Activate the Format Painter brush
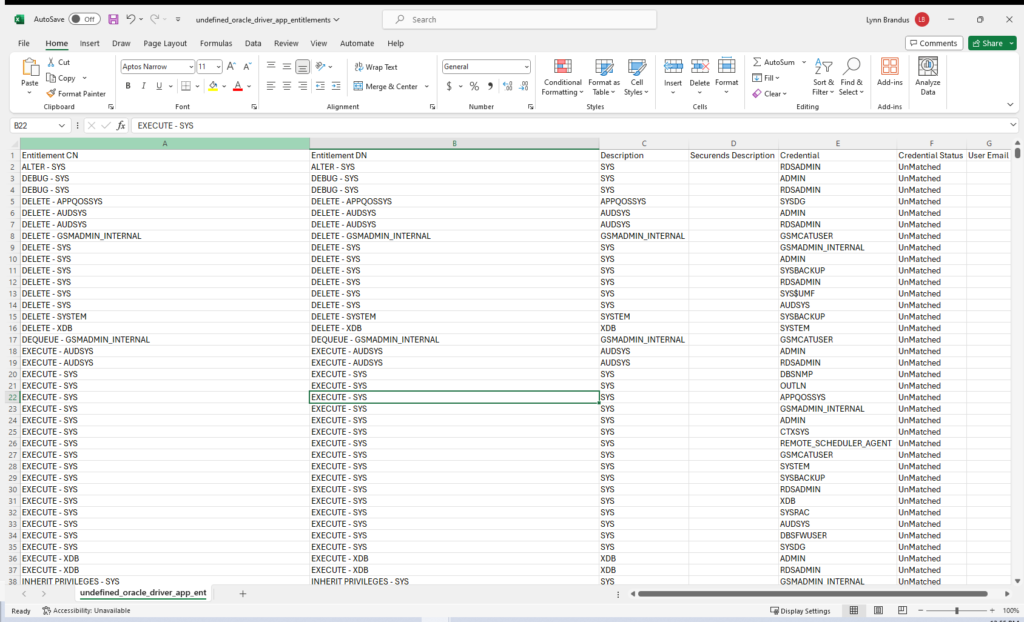The image size is (1024, 622). 51,93
